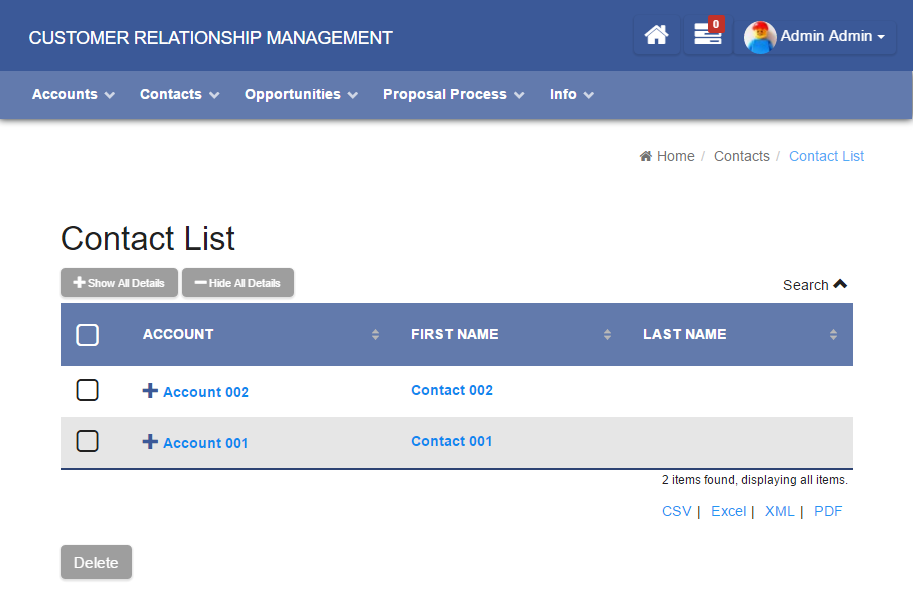Screen dimensions: 913x597
Task: Check the Account 001 row checkbox
Action: (x=88, y=441)
